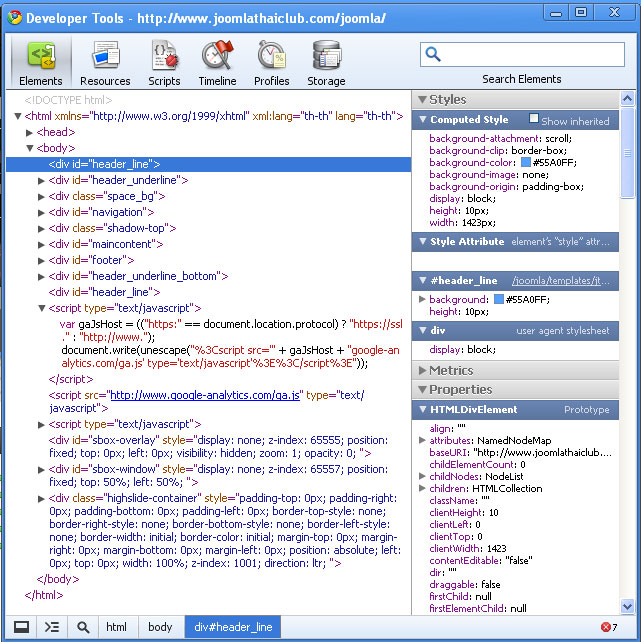
Task: Expand the maincontent div
Action: click(x=41, y=245)
